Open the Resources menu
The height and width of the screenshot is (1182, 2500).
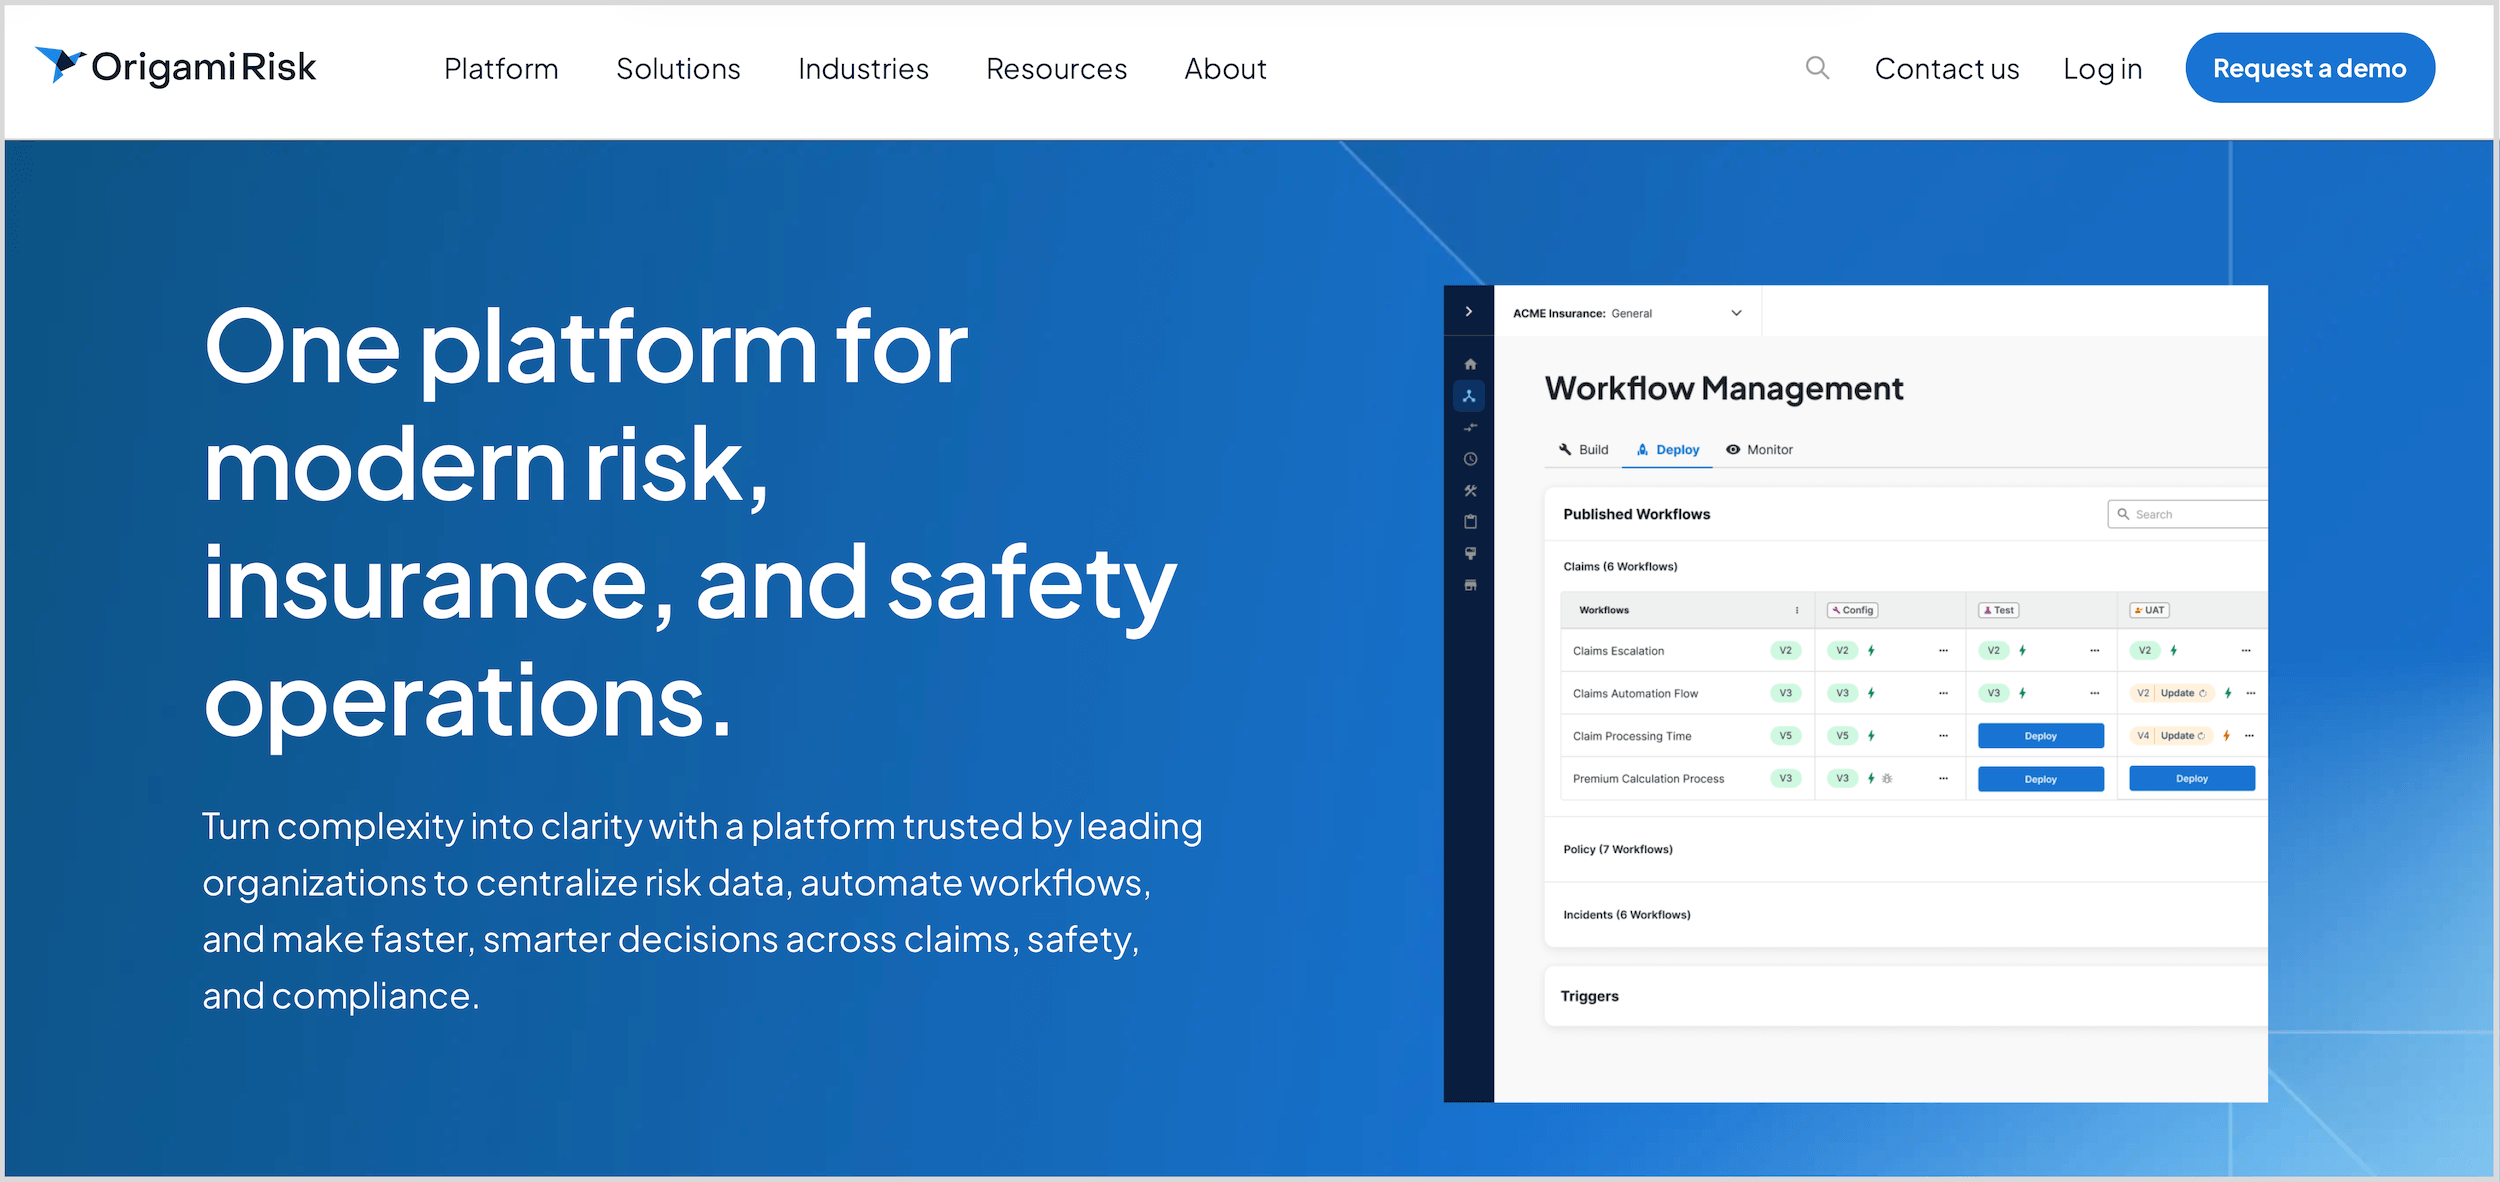(x=1056, y=69)
